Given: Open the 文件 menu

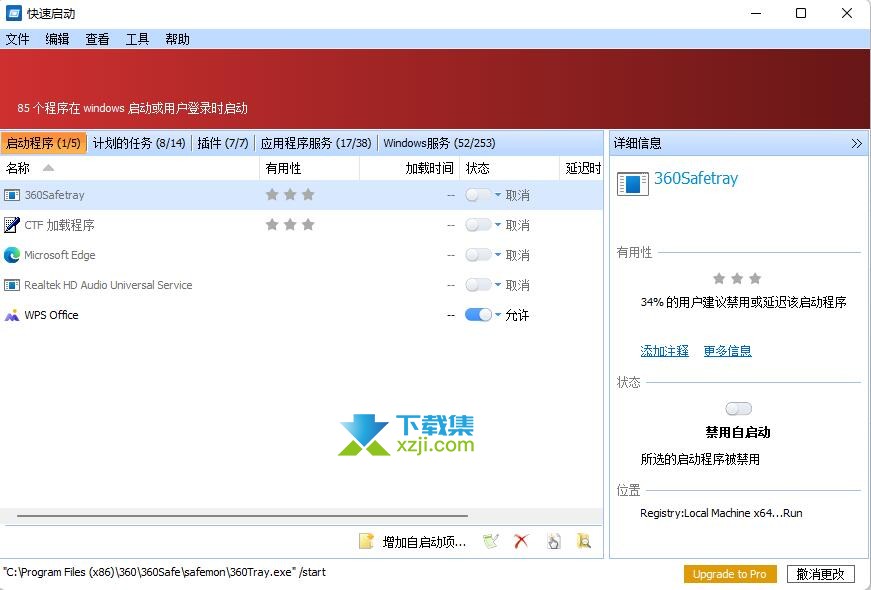Looking at the screenshot, I should tap(17, 39).
